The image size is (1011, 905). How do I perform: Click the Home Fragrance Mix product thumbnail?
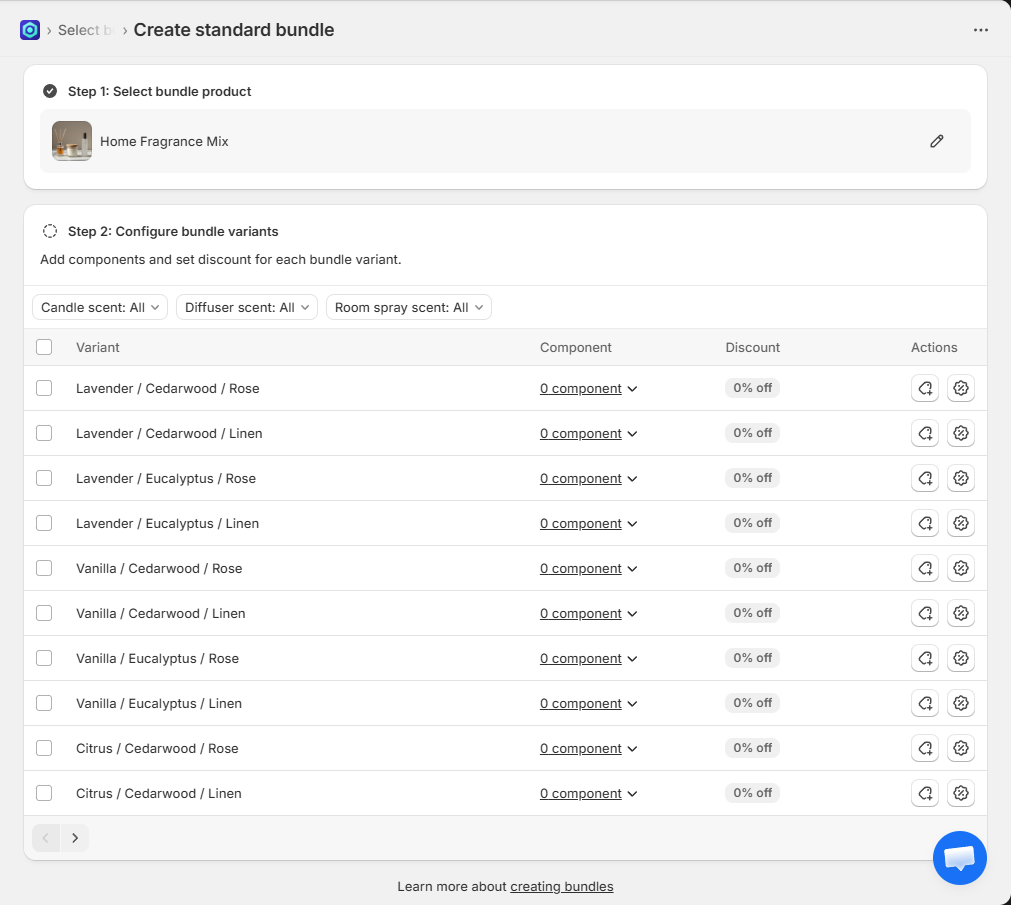tap(72, 141)
